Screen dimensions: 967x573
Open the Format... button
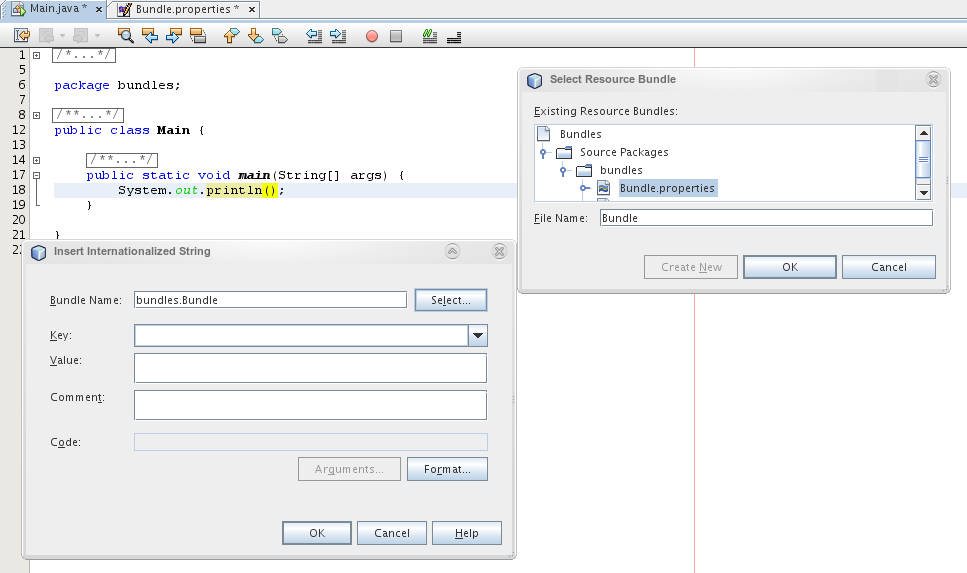coord(447,469)
